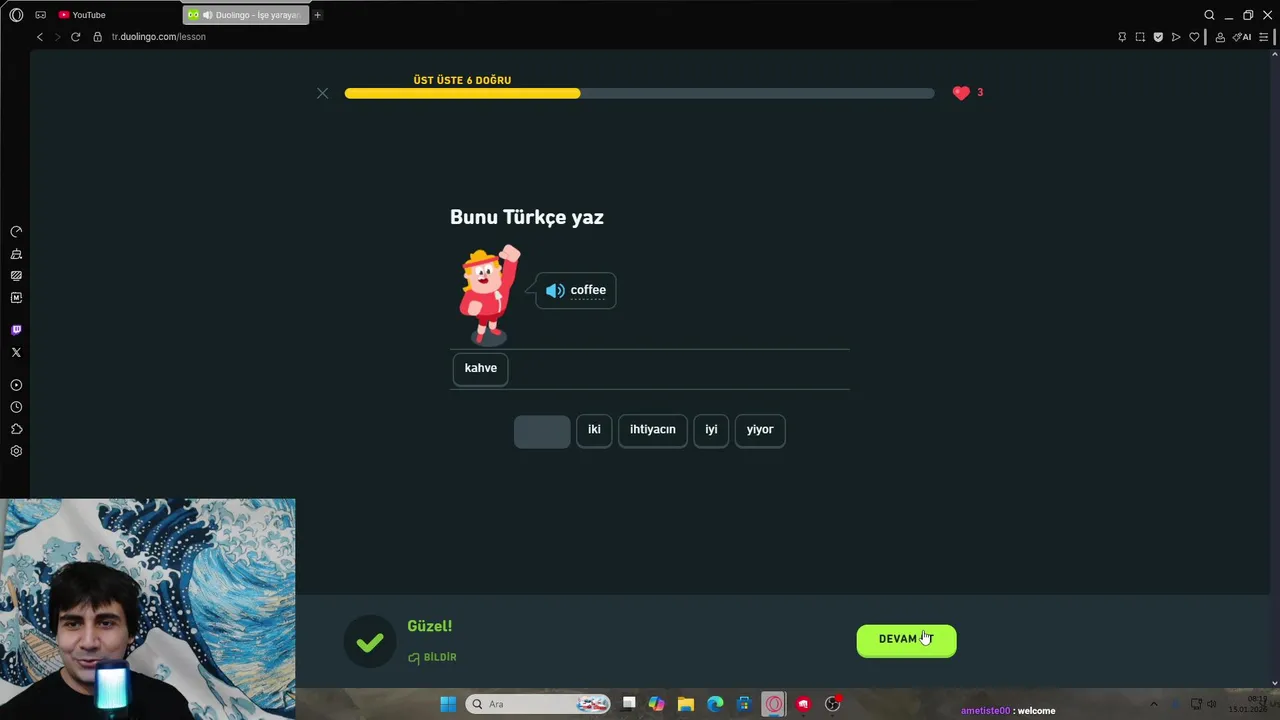
Task: Focus the tr.duolingo.com address bar
Action: tap(158, 37)
